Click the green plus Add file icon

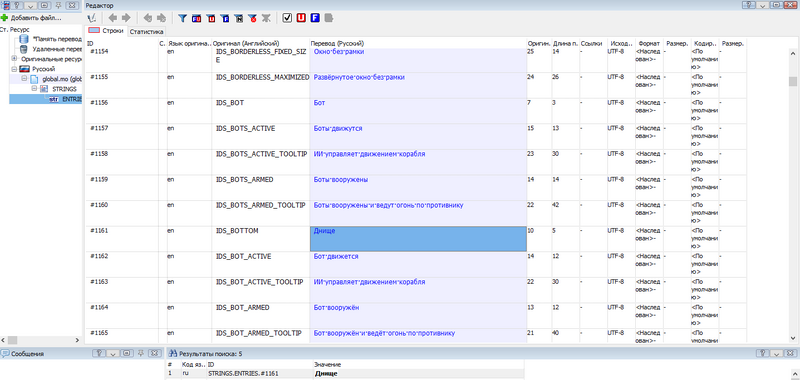5,17
